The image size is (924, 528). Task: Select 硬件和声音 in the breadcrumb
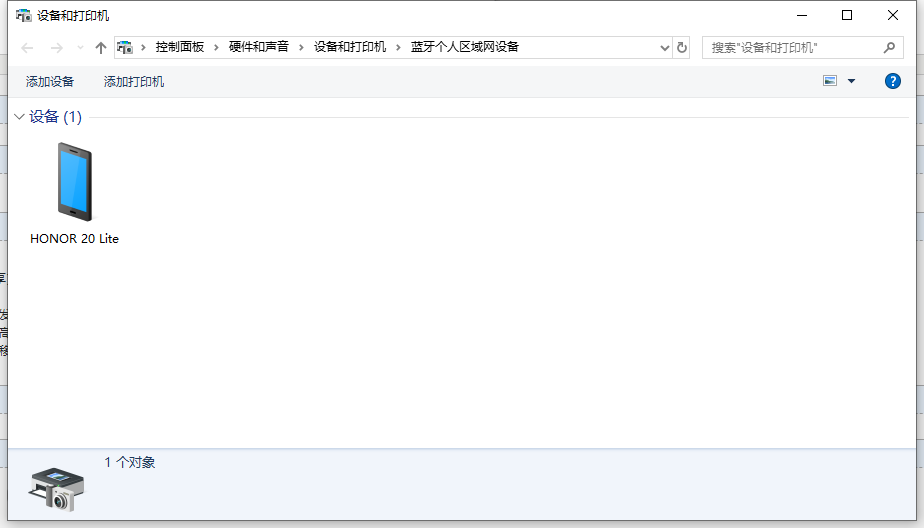pos(259,47)
